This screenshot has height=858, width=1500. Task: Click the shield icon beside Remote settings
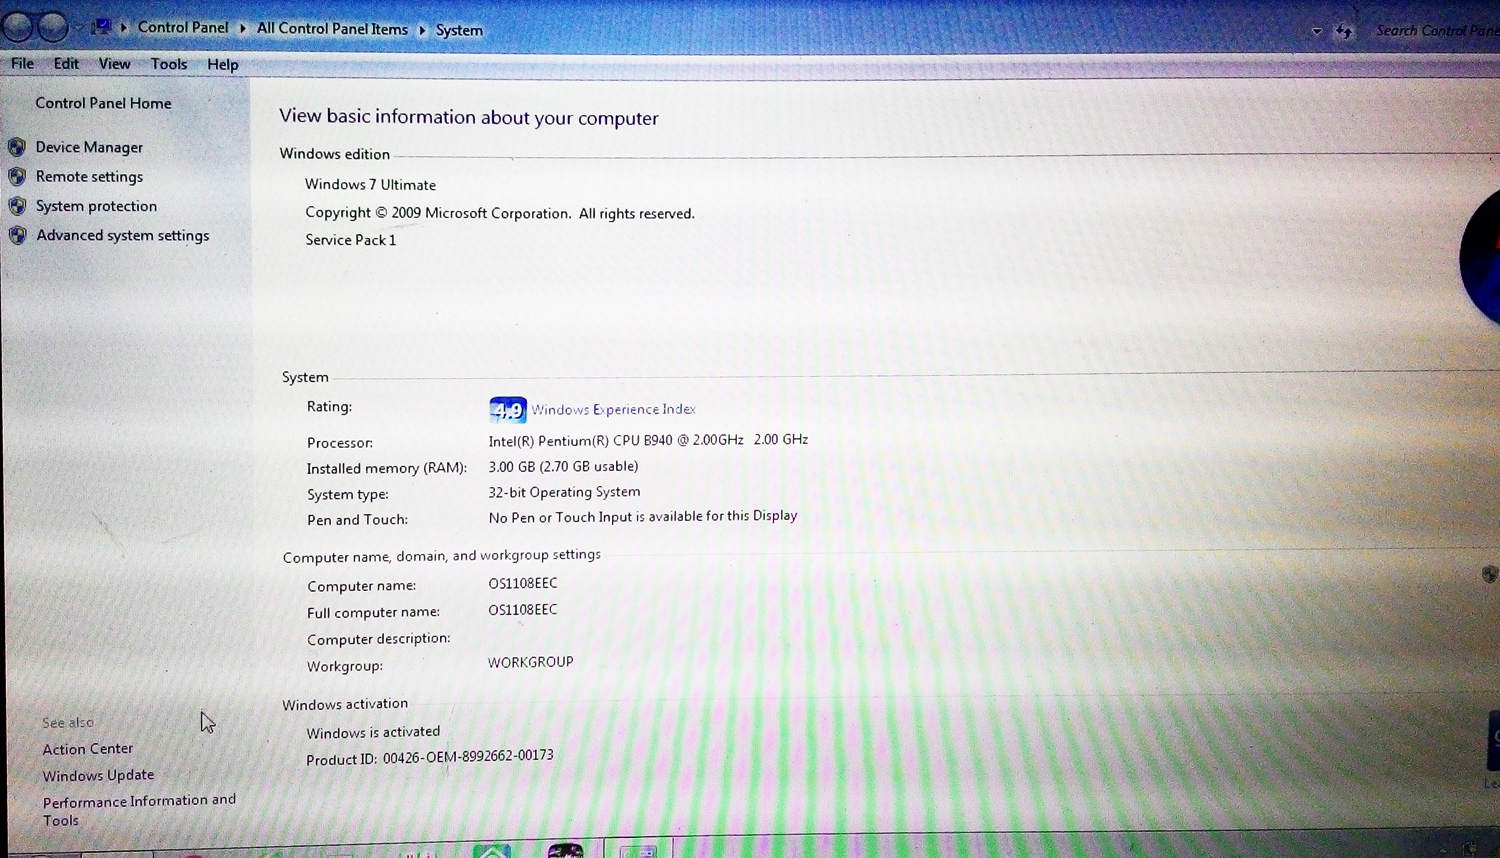pyautogui.click(x=17, y=176)
